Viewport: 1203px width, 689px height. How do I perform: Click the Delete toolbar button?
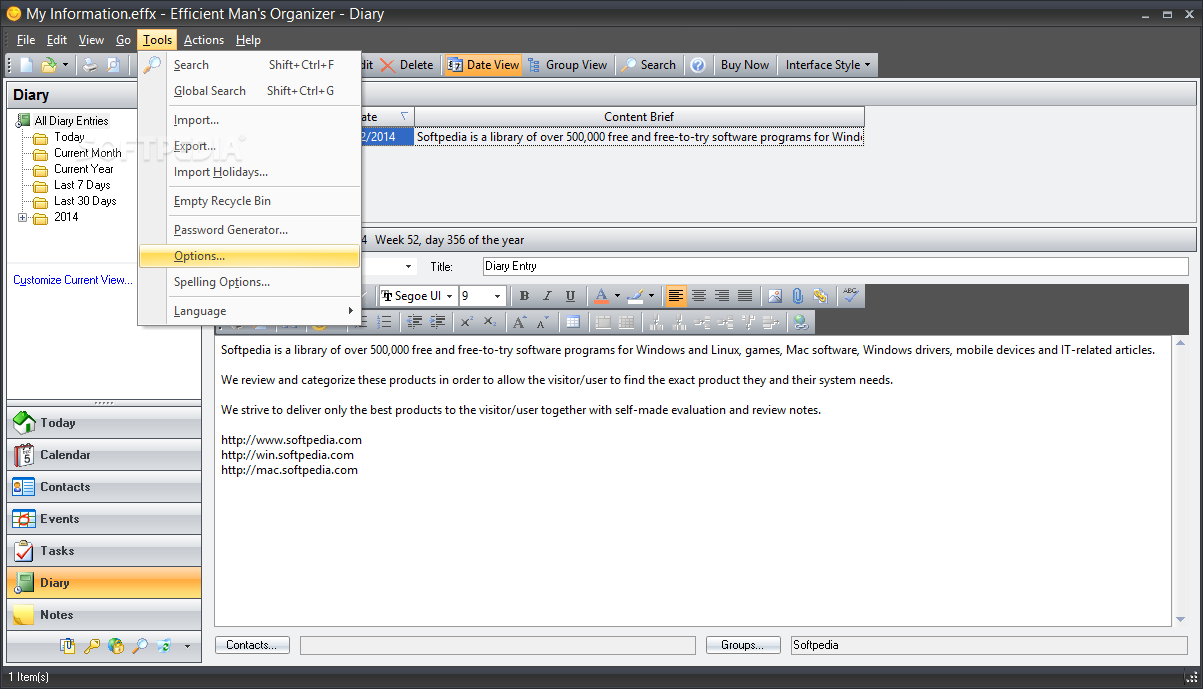406,65
